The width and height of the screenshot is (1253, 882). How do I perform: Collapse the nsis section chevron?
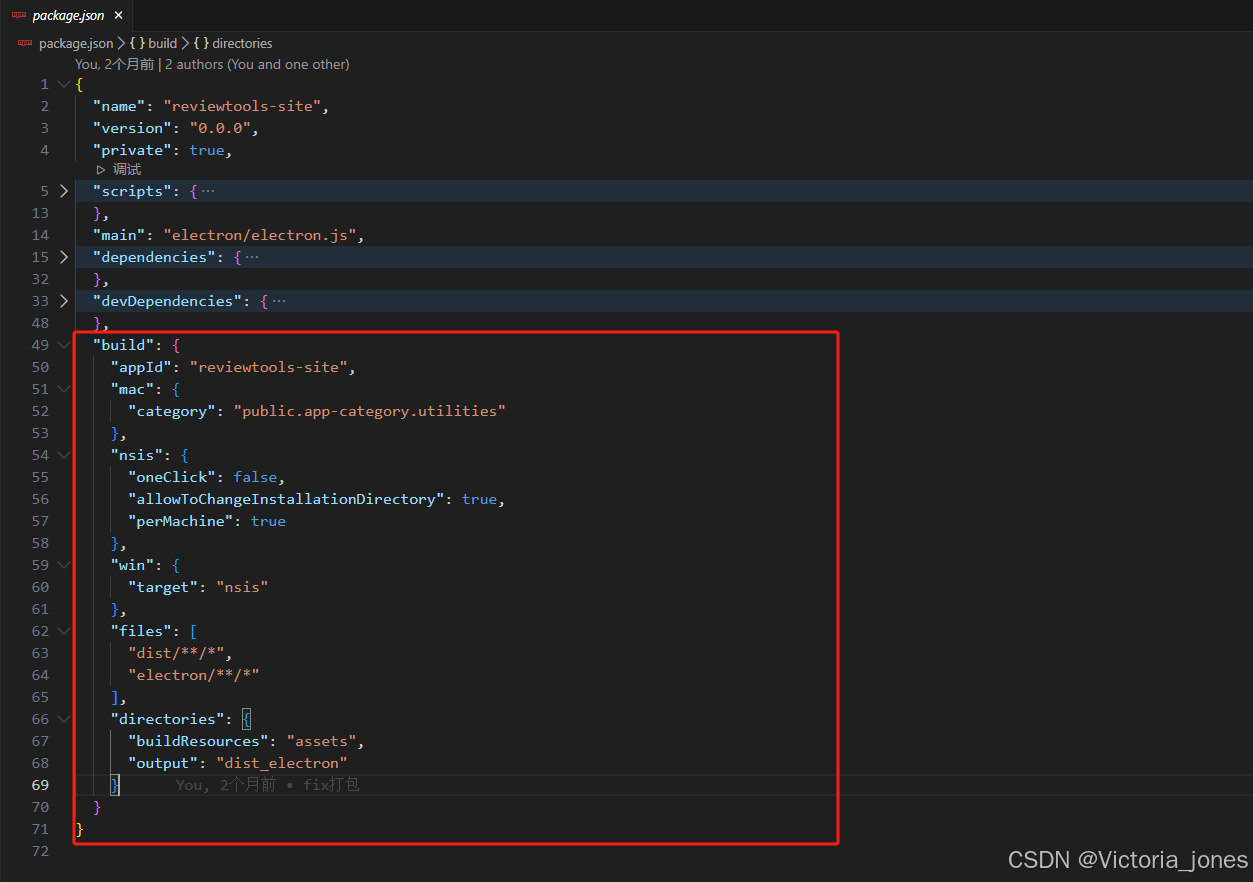[63, 454]
